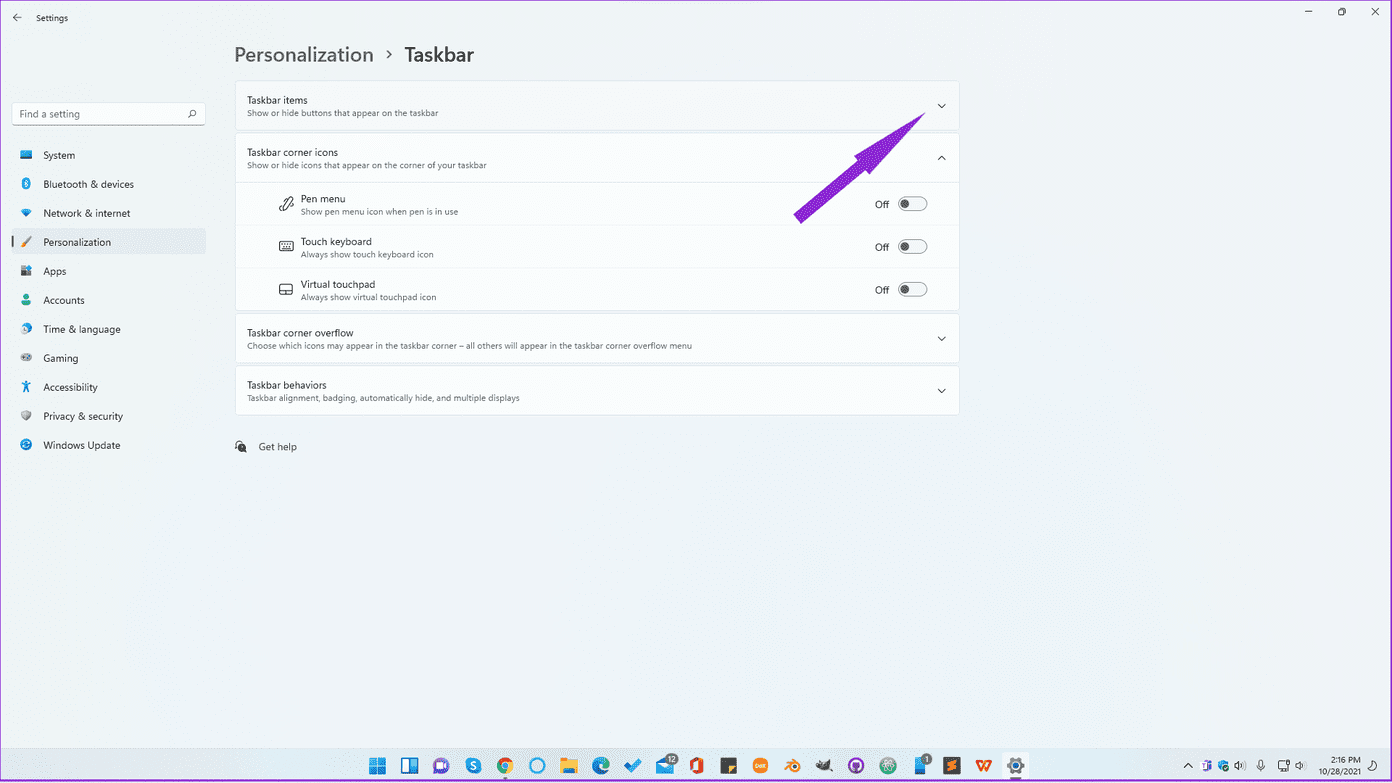Image resolution: width=1392 pixels, height=783 pixels.
Task: Select Network & internet in the sidebar
Action: 108,213
